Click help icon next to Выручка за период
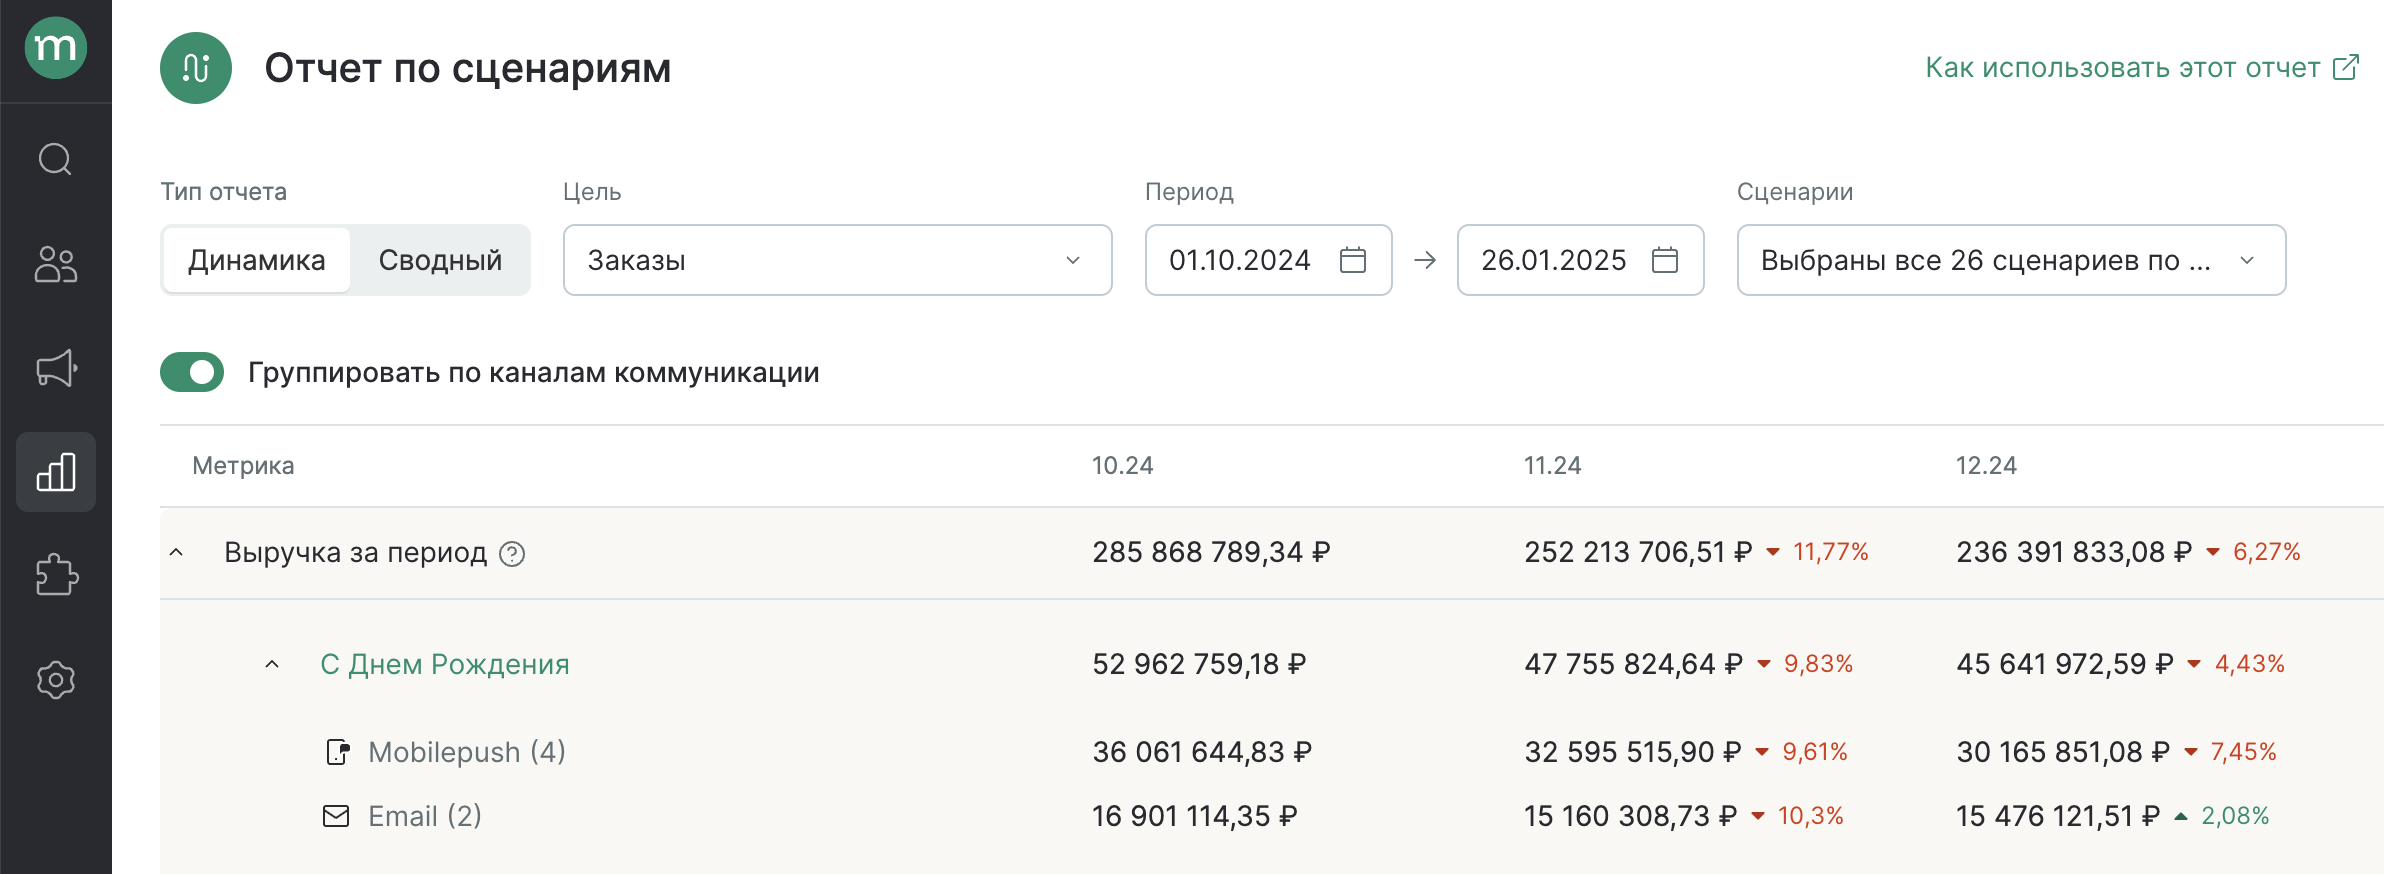 click(512, 553)
